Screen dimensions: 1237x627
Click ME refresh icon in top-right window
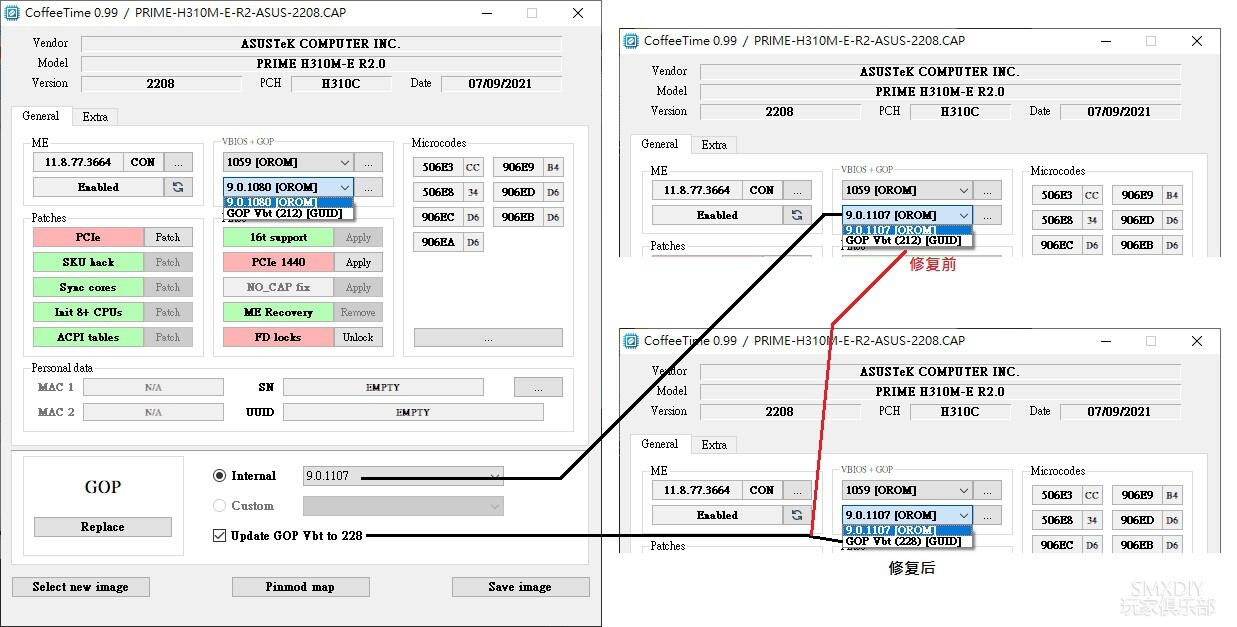tap(797, 215)
